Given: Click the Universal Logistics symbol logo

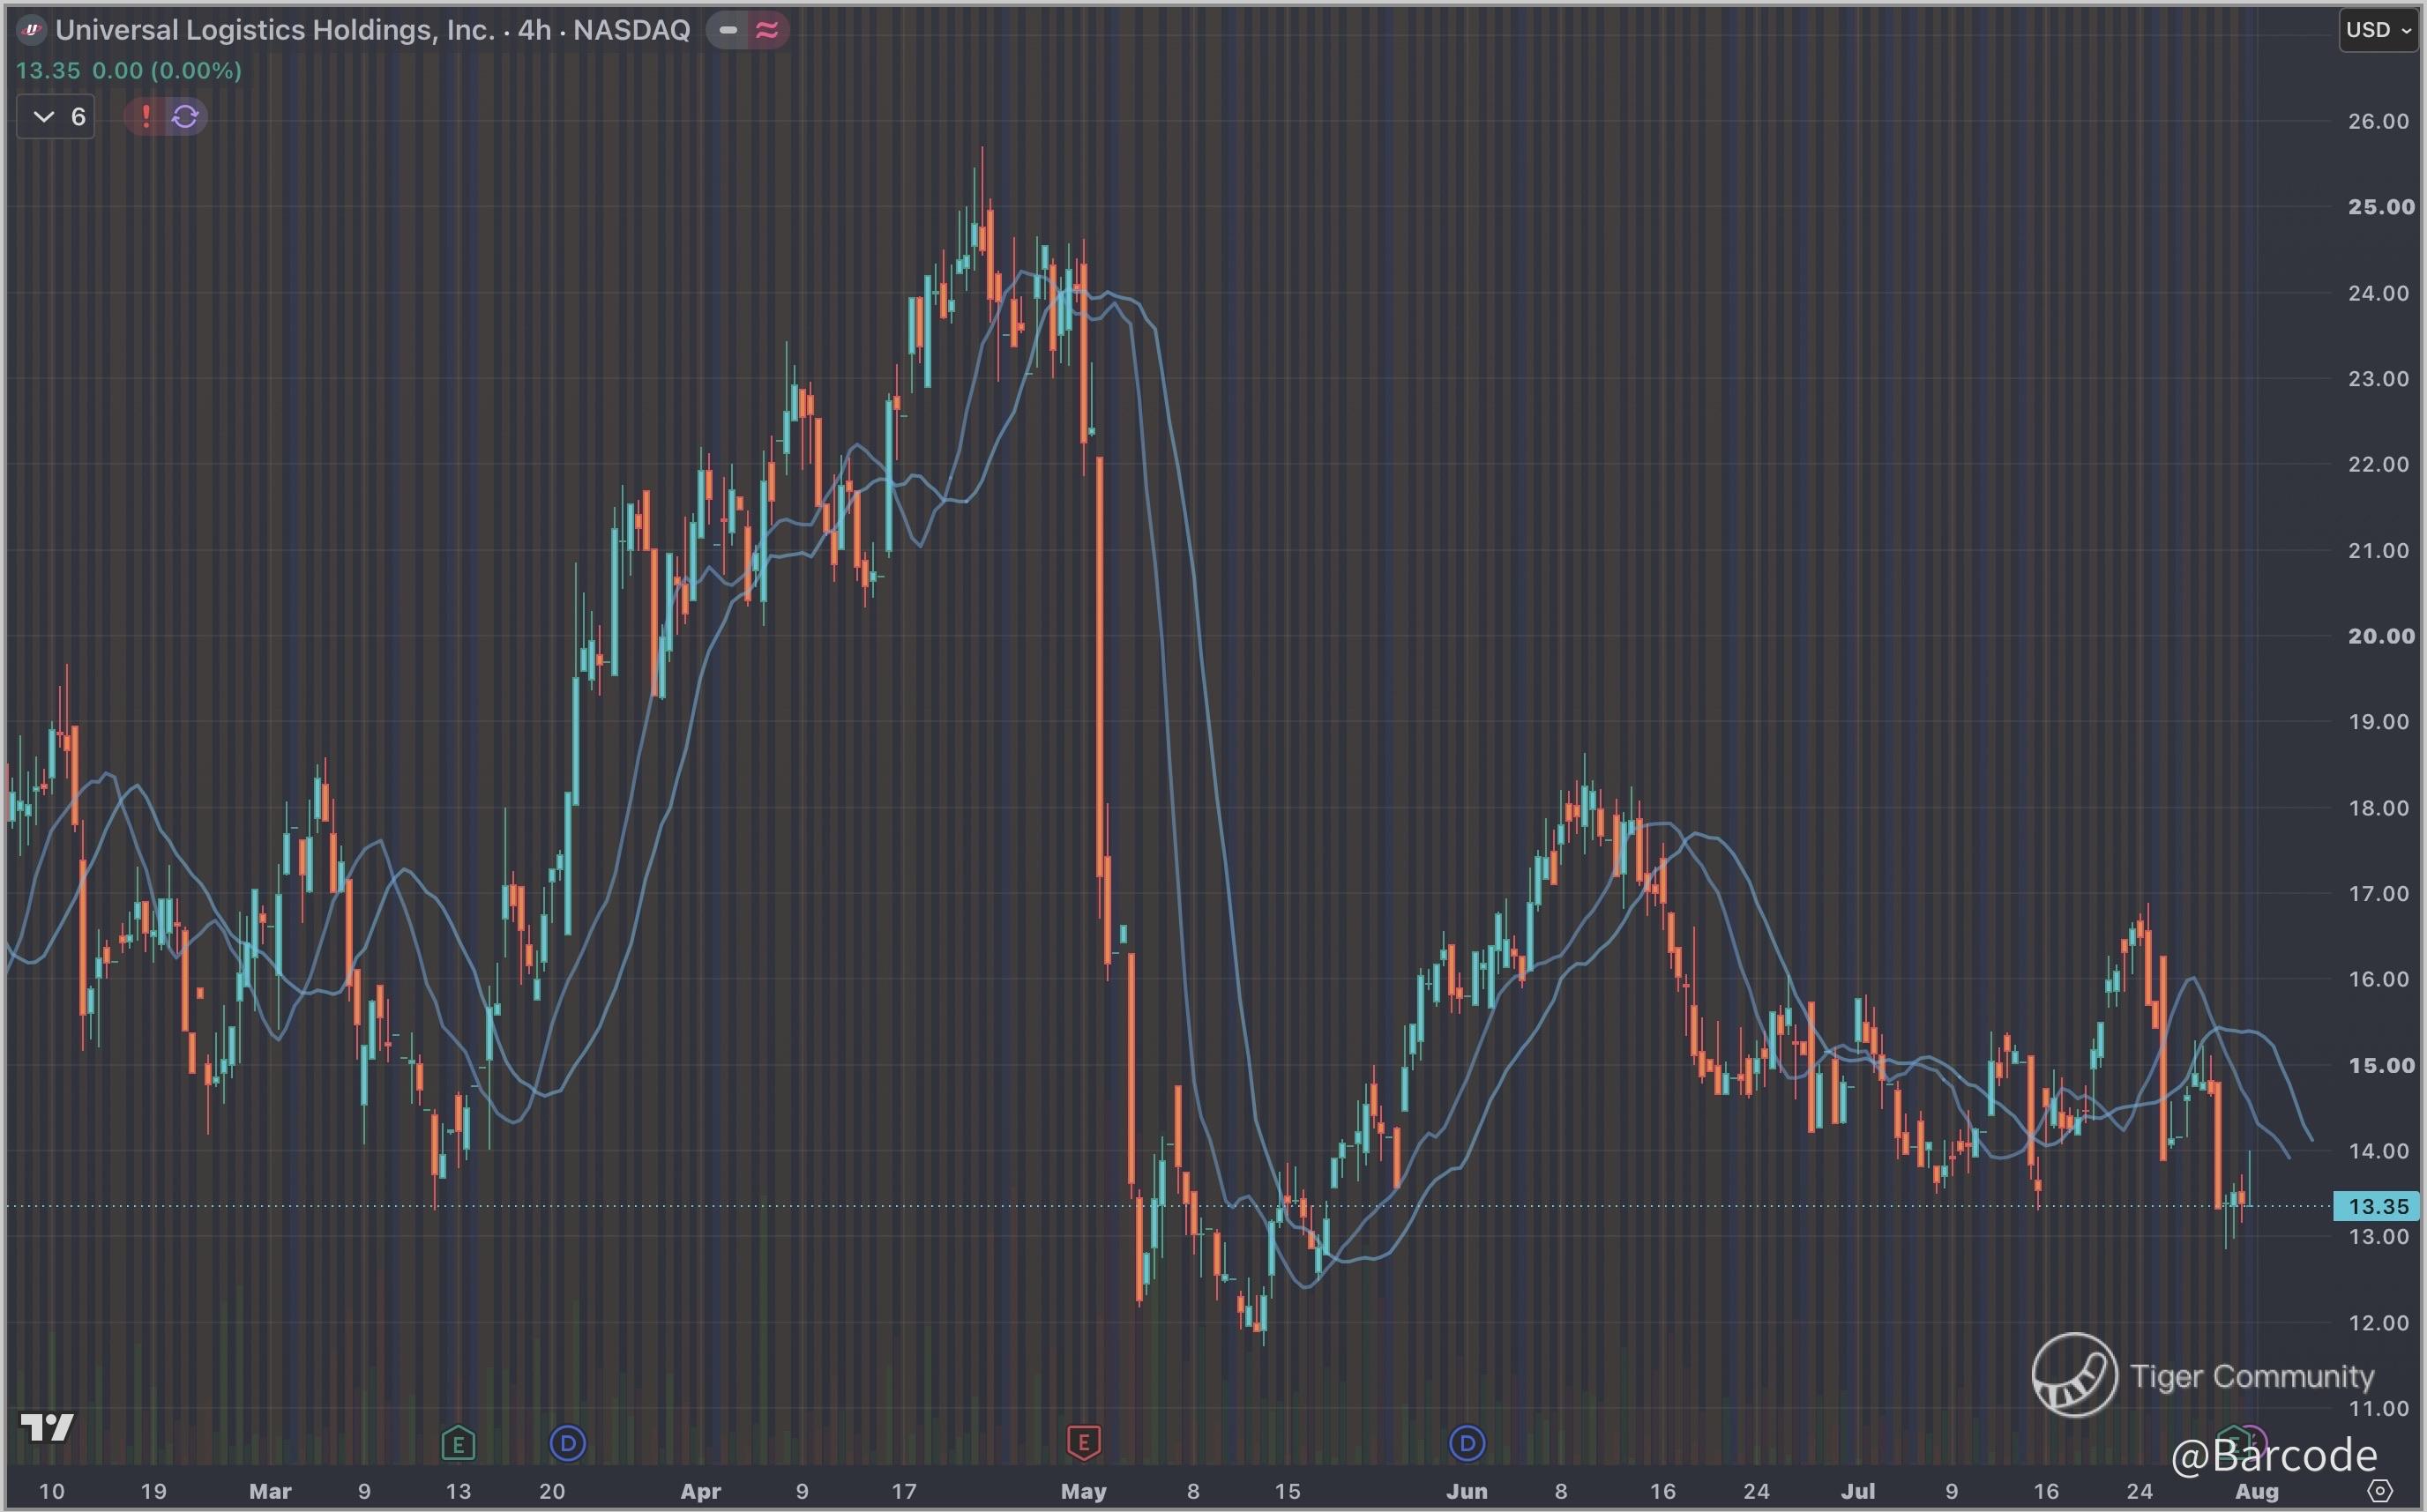Looking at the screenshot, I should [x=32, y=30].
